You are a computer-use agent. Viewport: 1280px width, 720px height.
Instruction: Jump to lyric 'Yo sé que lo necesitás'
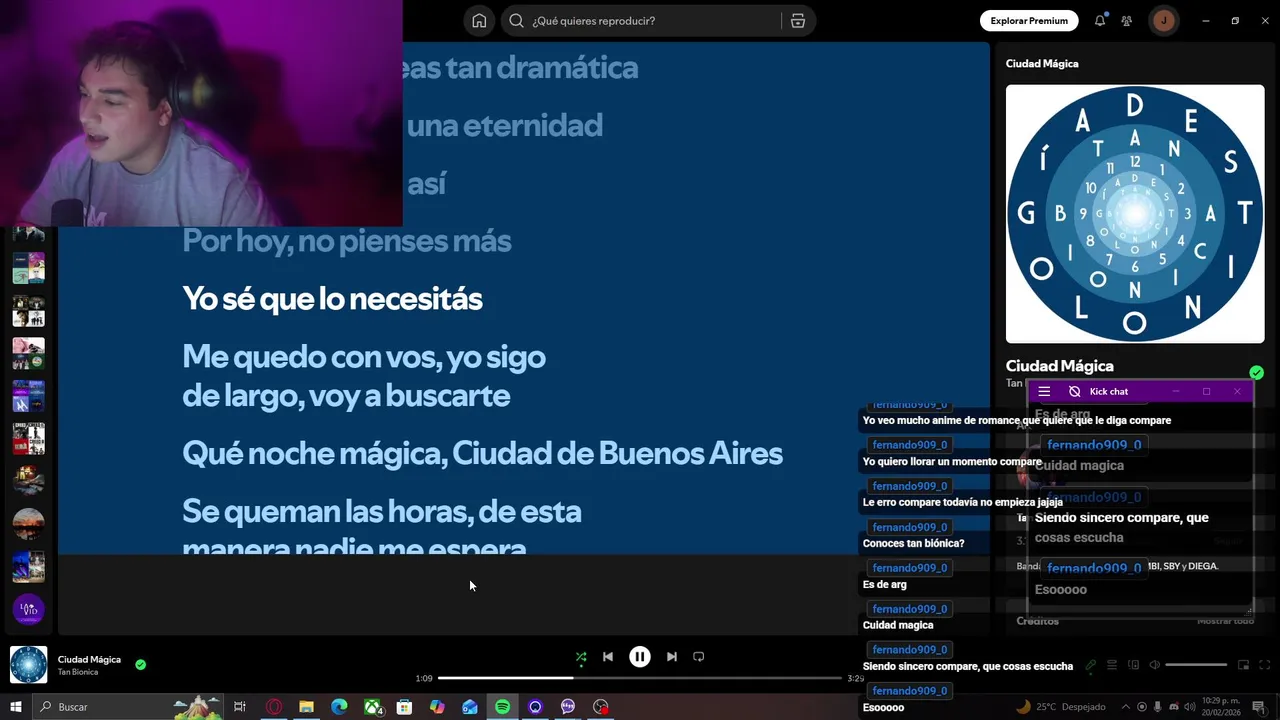pyautogui.click(x=332, y=299)
